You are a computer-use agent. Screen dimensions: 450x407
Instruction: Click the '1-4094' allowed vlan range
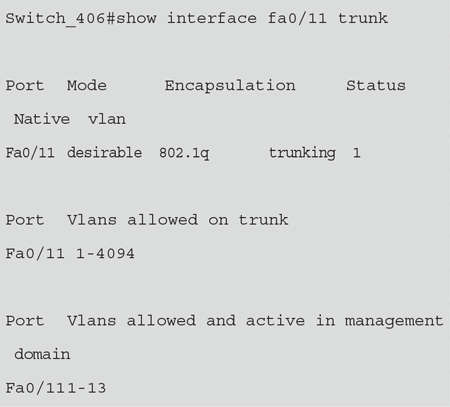pos(105,254)
